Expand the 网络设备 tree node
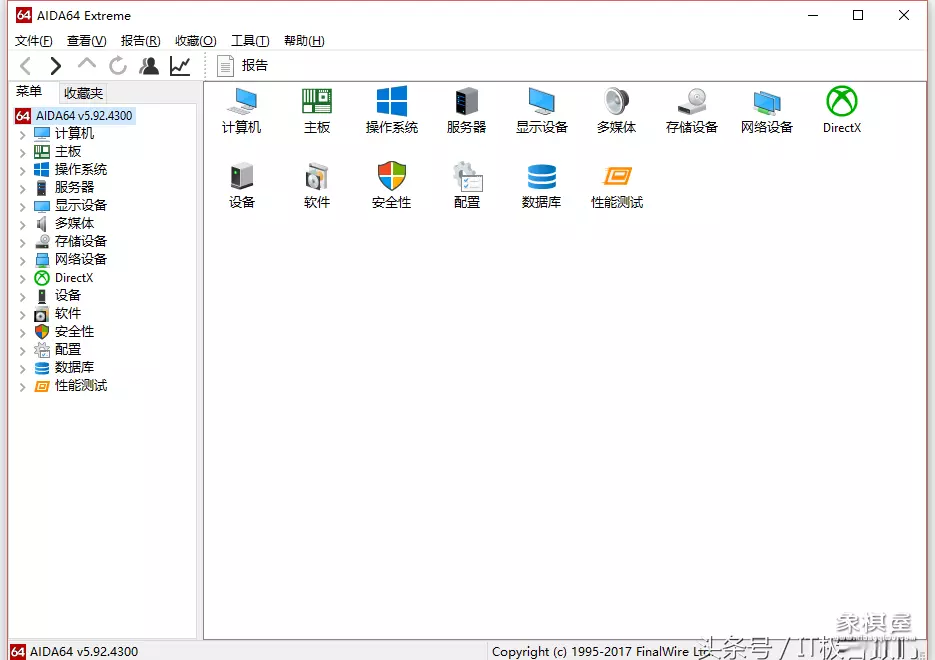This screenshot has width=935, height=660. [x=23, y=261]
